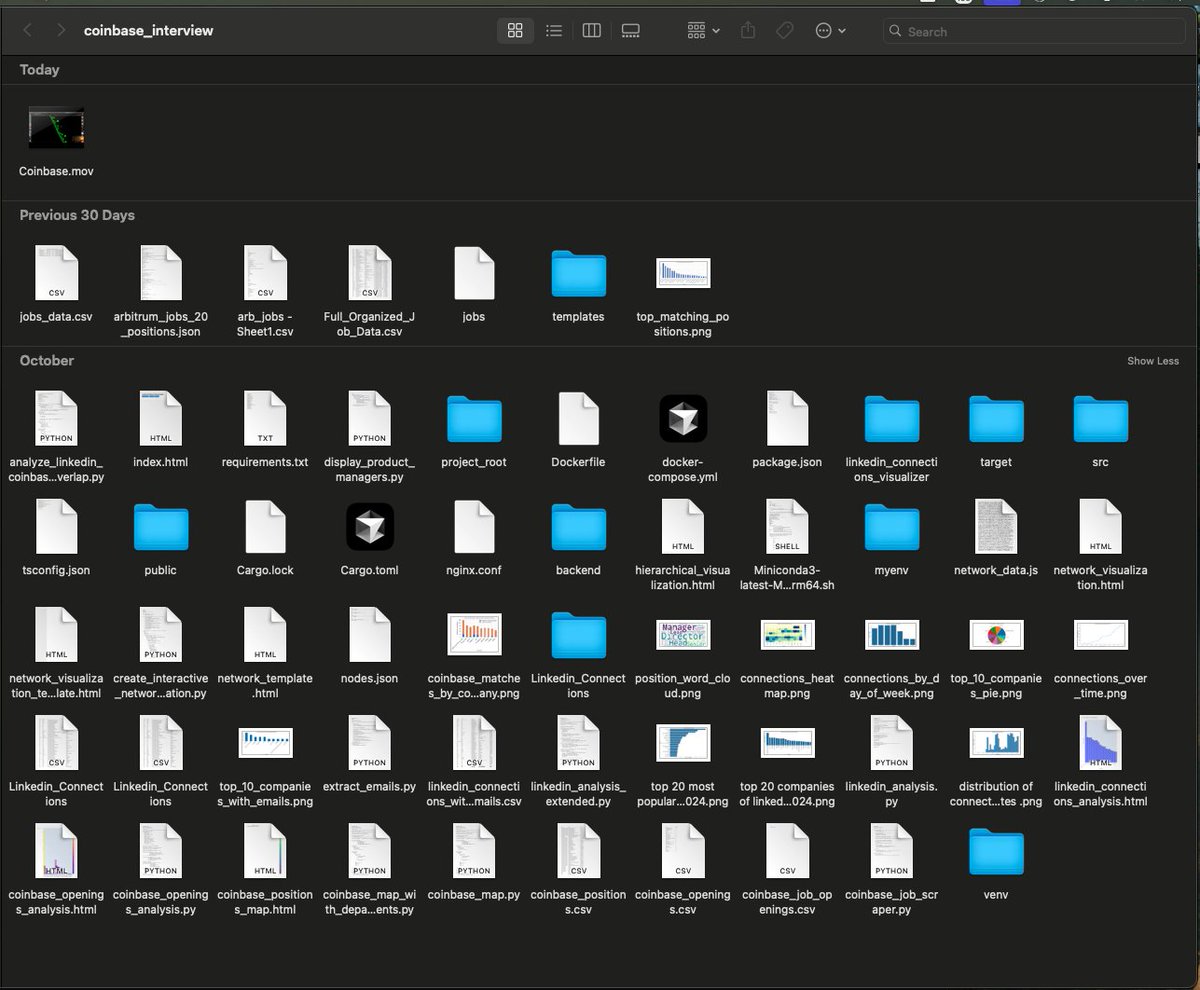Click the file name network_template.html
This screenshot has width=1200, height=990.
265,685
